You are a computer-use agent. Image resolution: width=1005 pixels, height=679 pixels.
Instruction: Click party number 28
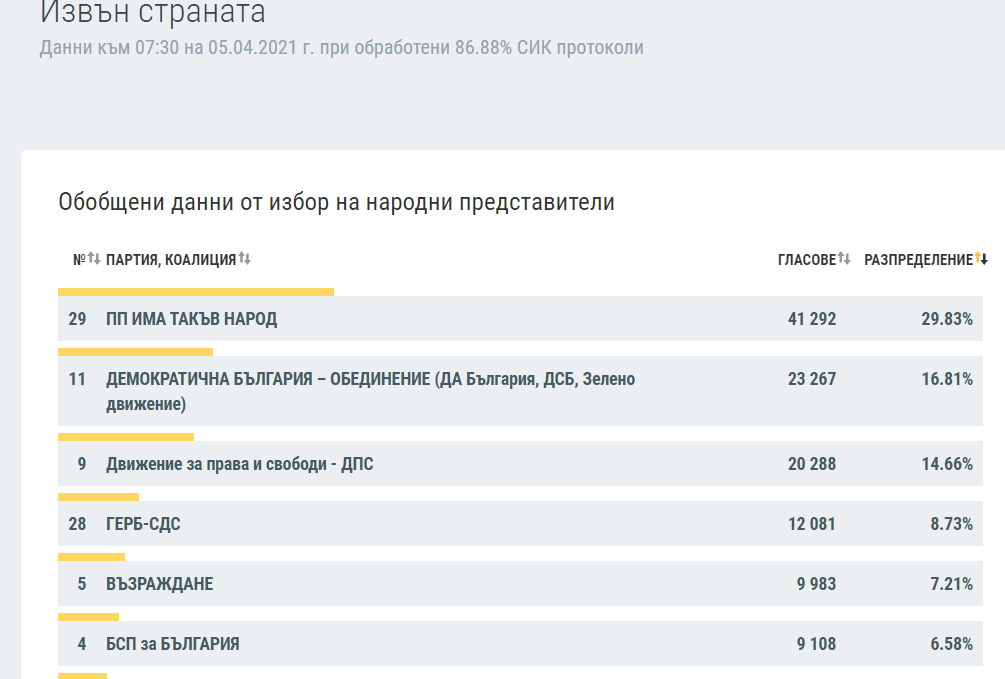click(x=78, y=524)
